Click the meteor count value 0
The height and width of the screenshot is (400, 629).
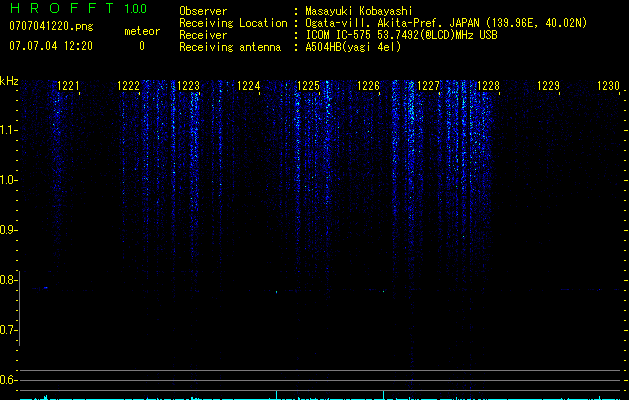142,46
